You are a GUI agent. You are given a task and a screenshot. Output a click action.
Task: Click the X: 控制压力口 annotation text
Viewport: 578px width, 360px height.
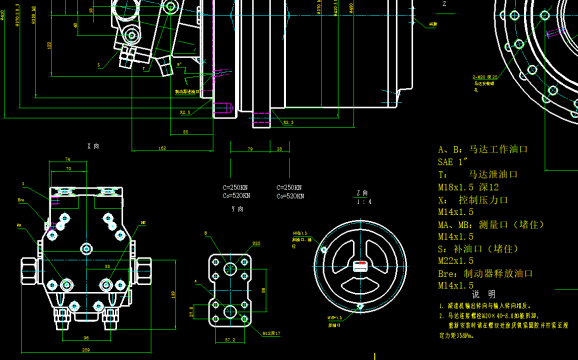point(473,200)
